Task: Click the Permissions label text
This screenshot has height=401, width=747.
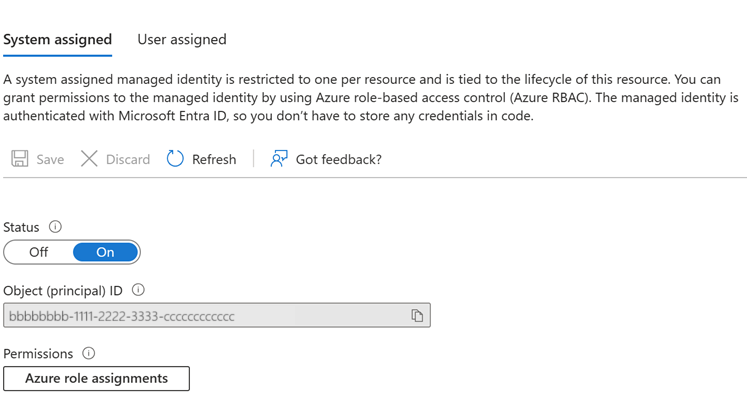Action: click(x=38, y=354)
